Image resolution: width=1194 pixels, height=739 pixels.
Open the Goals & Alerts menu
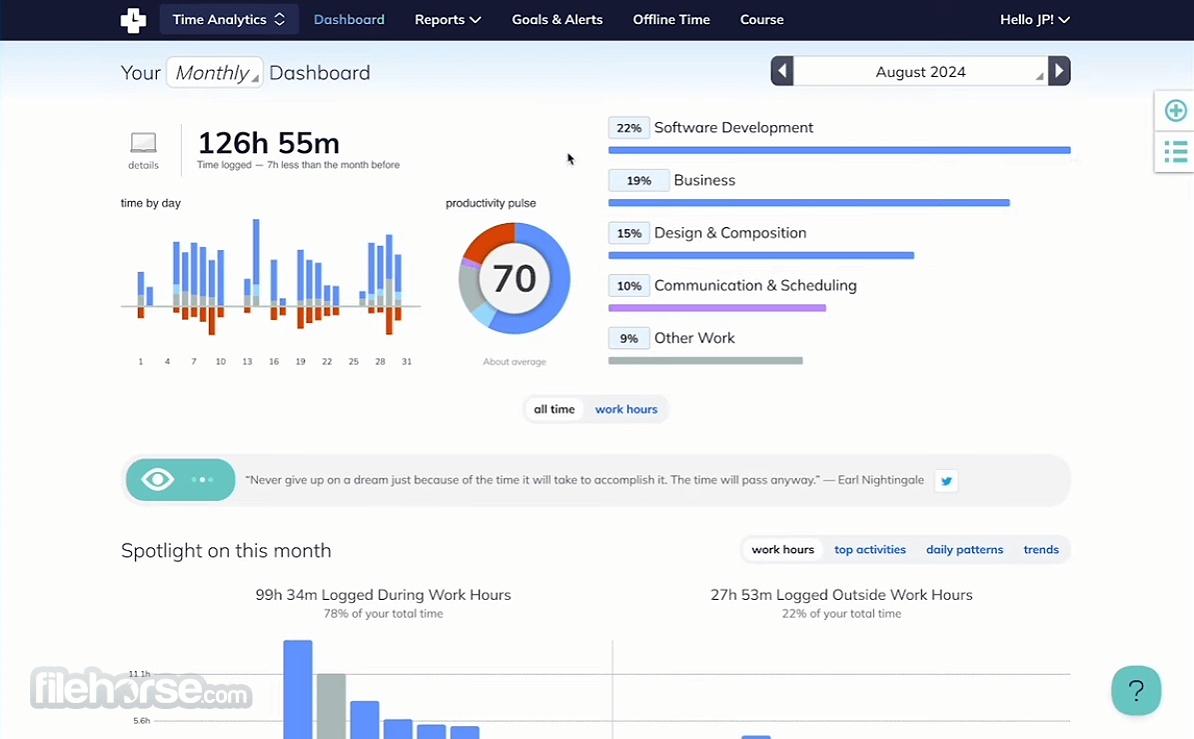point(557,20)
